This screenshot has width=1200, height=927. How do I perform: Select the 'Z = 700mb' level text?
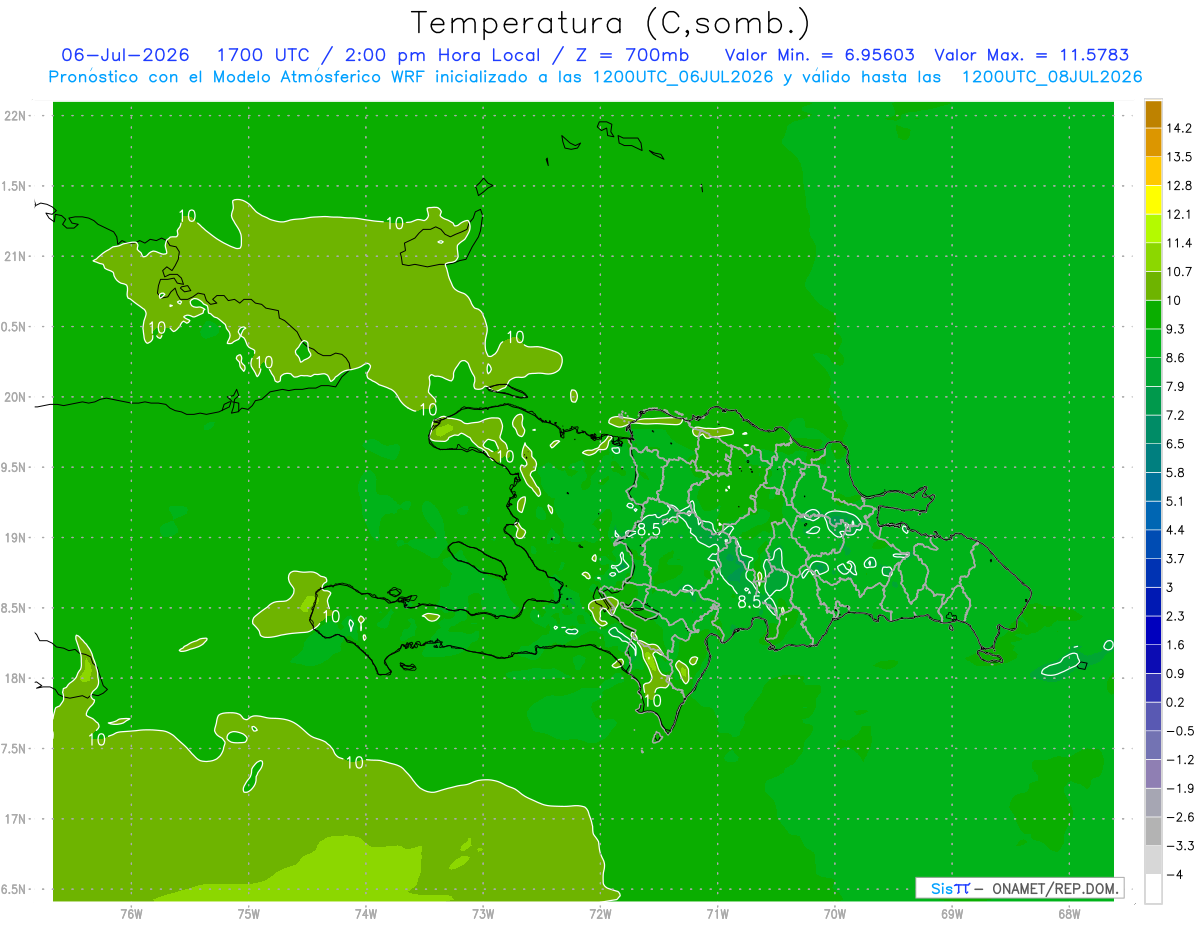(x=633, y=54)
